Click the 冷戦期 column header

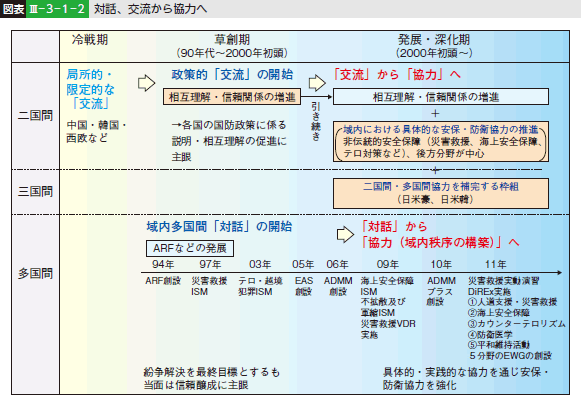pos(90,40)
